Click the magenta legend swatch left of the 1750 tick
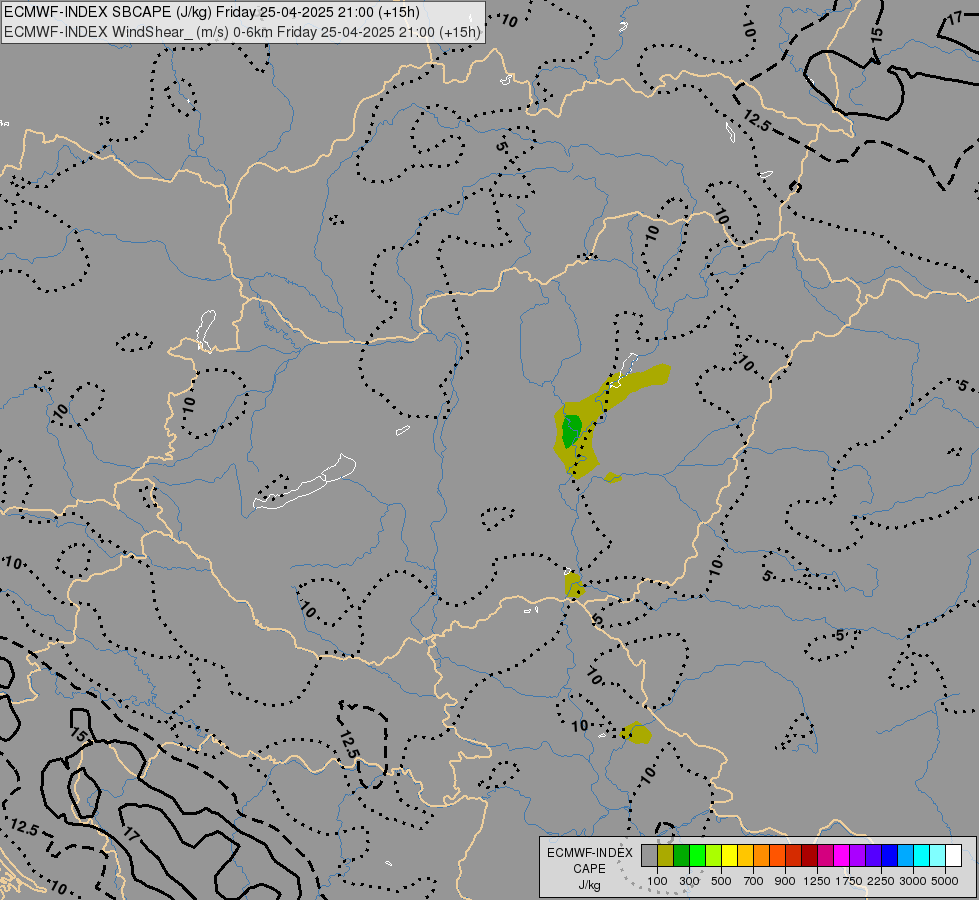 pyautogui.click(x=842, y=855)
